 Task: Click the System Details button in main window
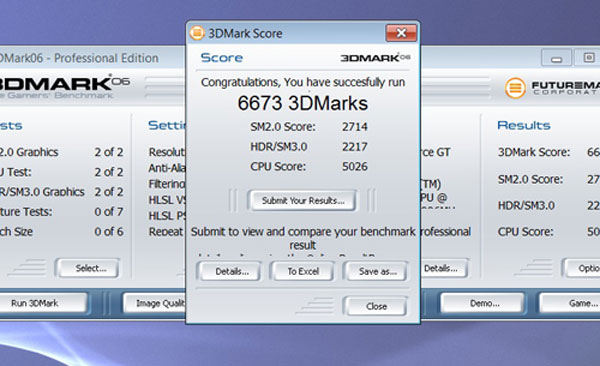(x=444, y=268)
